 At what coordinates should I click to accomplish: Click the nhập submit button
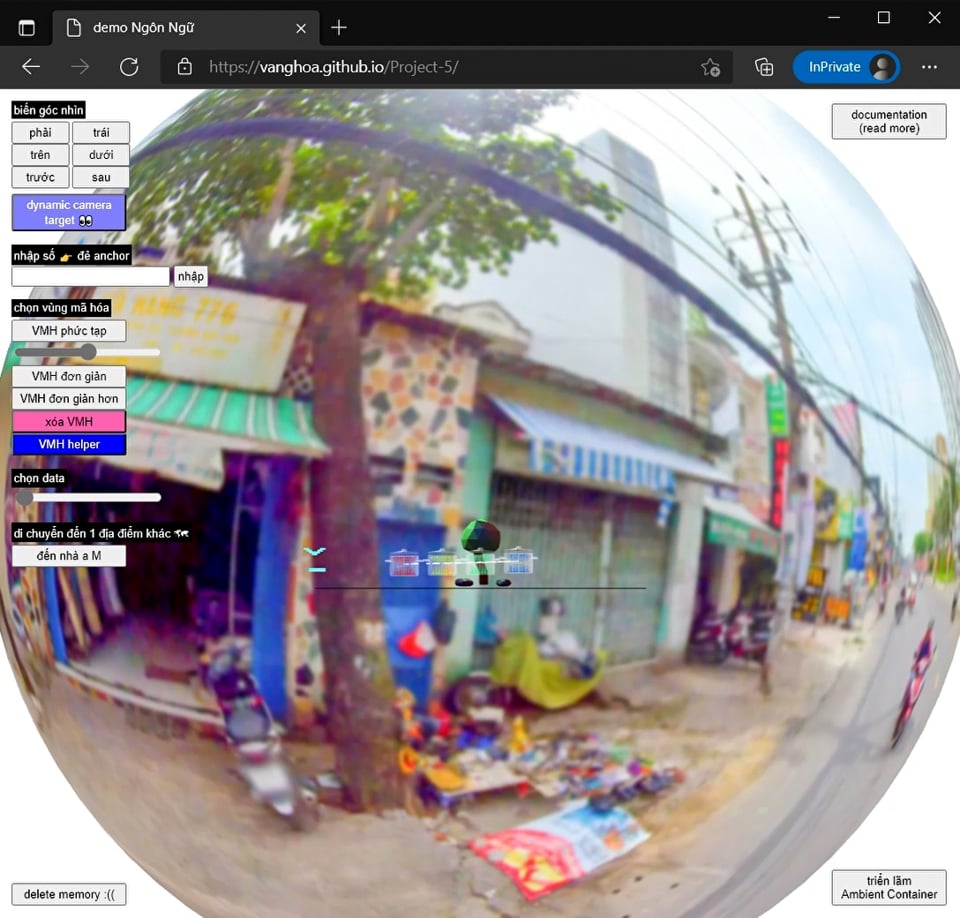point(190,276)
